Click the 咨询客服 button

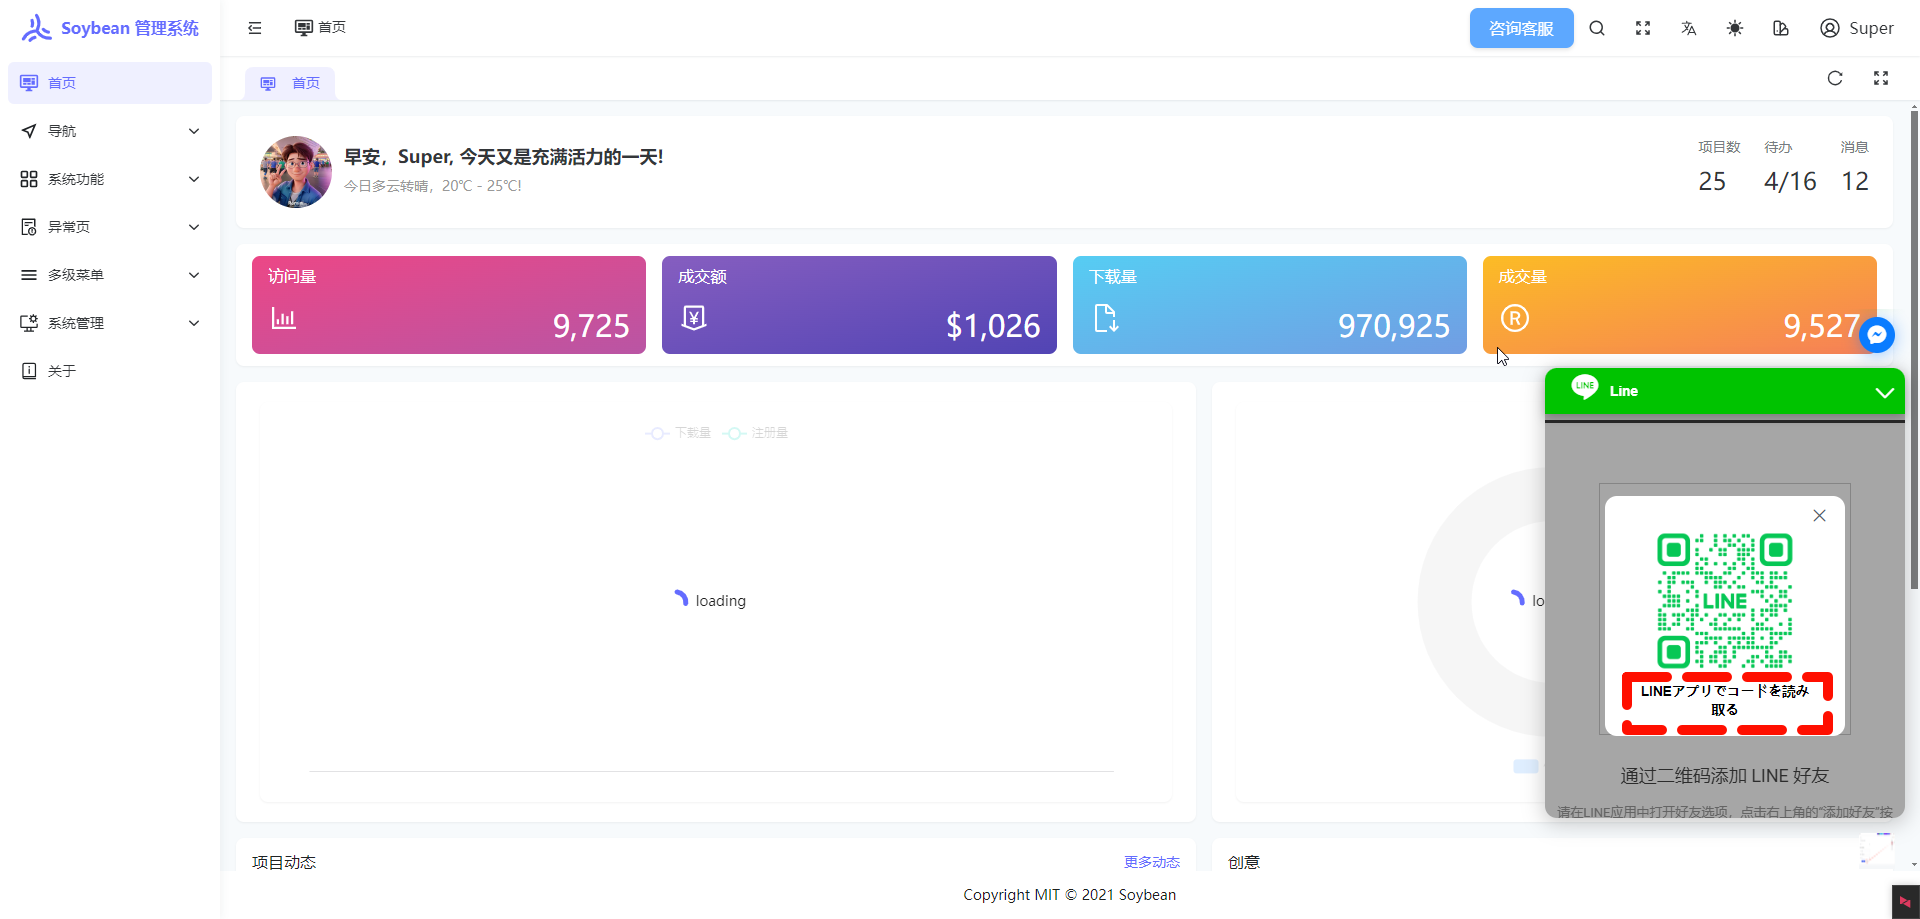(1521, 28)
